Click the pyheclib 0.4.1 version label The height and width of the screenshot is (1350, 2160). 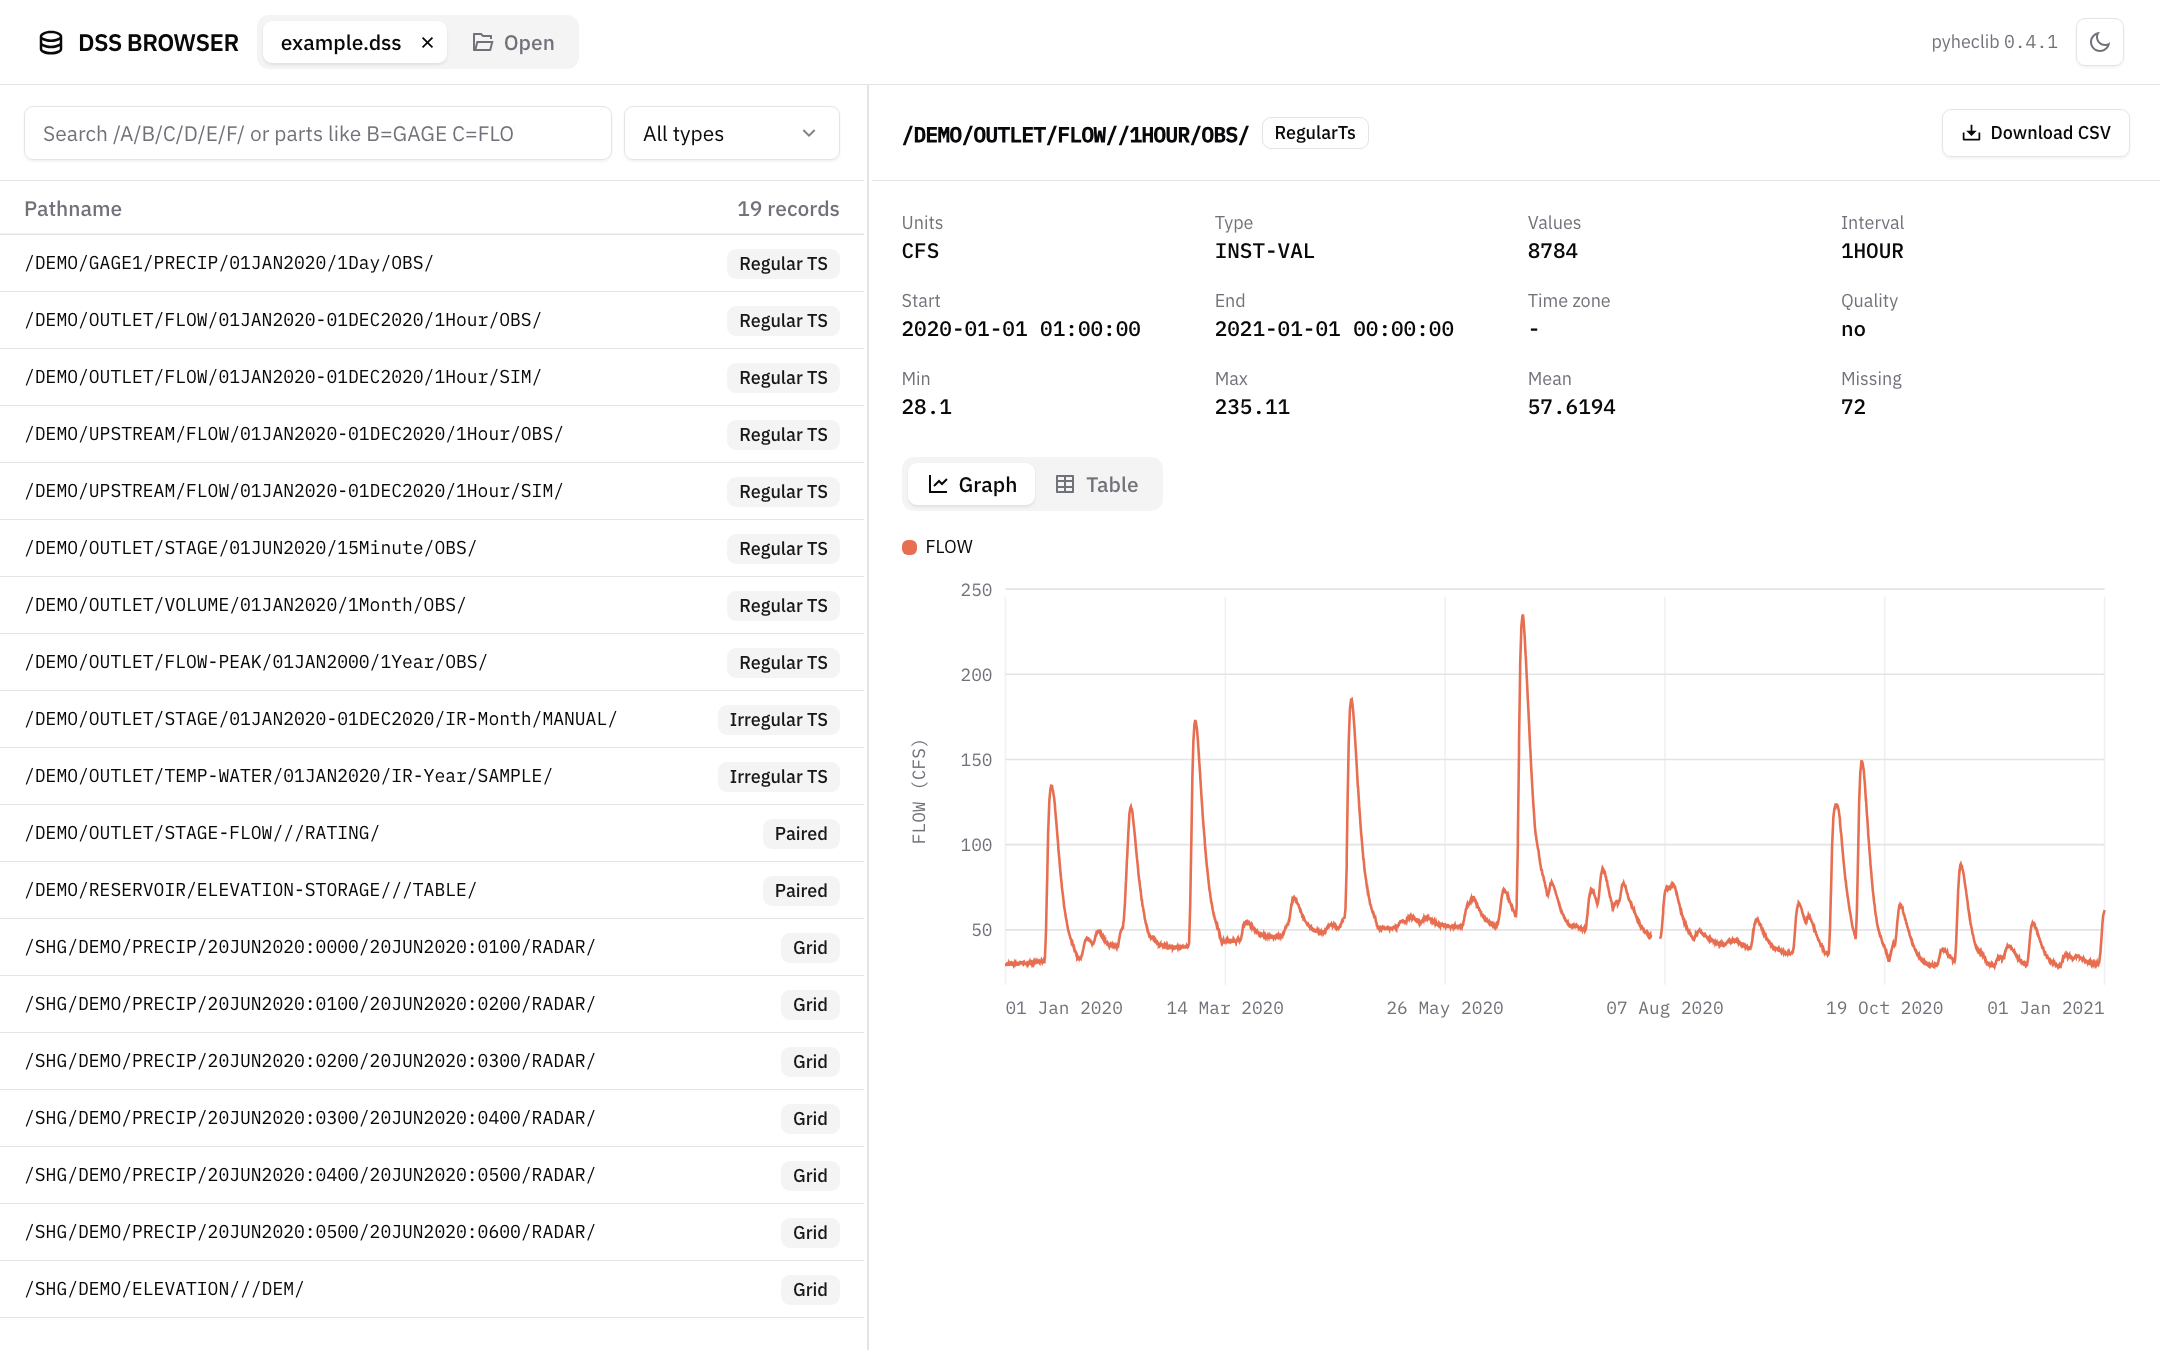(x=1994, y=42)
